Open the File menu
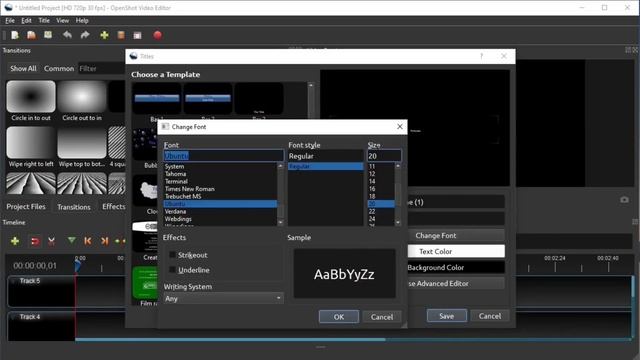The height and width of the screenshot is (360, 640). [x=10, y=20]
